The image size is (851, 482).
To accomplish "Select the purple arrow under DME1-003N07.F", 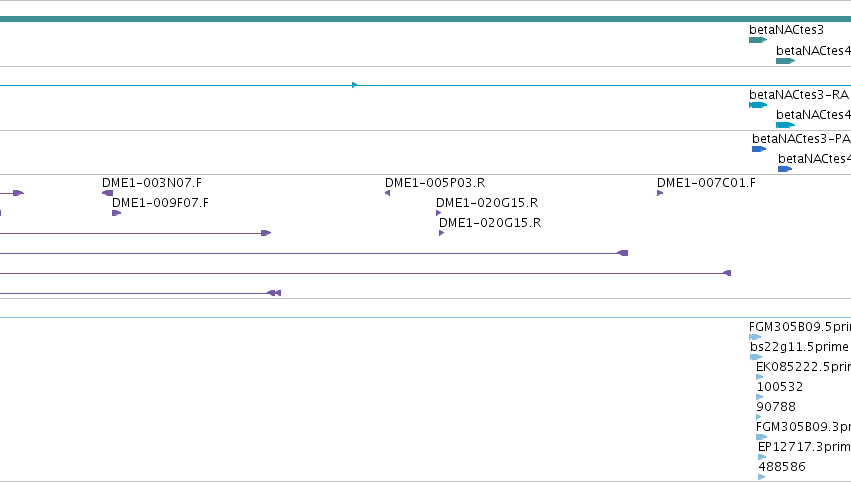I will (107, 193).
